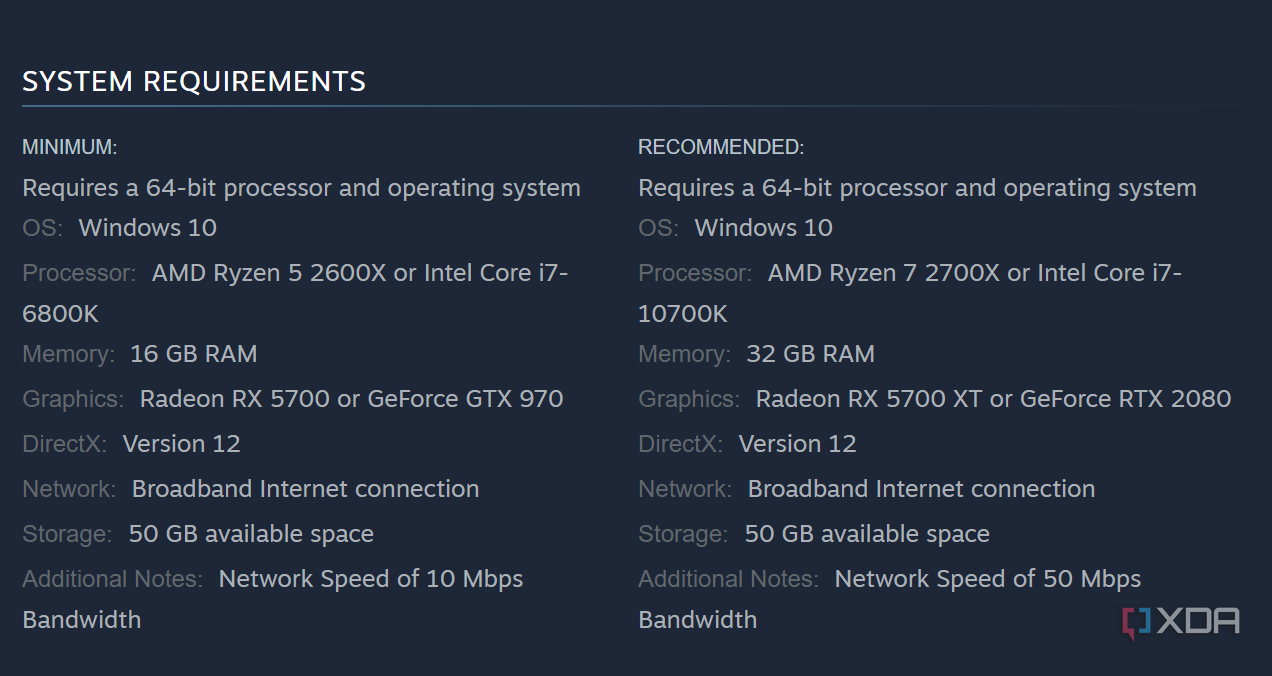The image size is (1272, 676).
Task: Click the System Requirements heading
Action: [x=194, y=81]
